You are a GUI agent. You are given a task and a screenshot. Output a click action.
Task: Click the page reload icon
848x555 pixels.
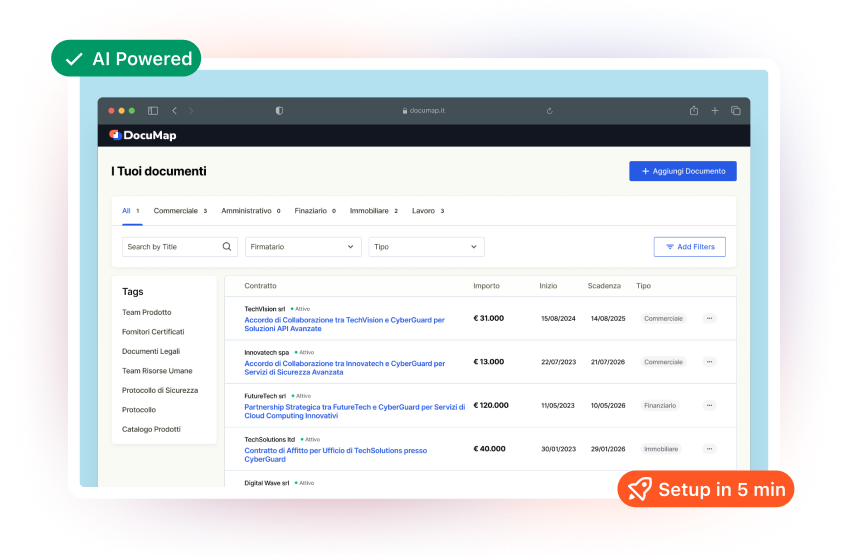(550, 111)
